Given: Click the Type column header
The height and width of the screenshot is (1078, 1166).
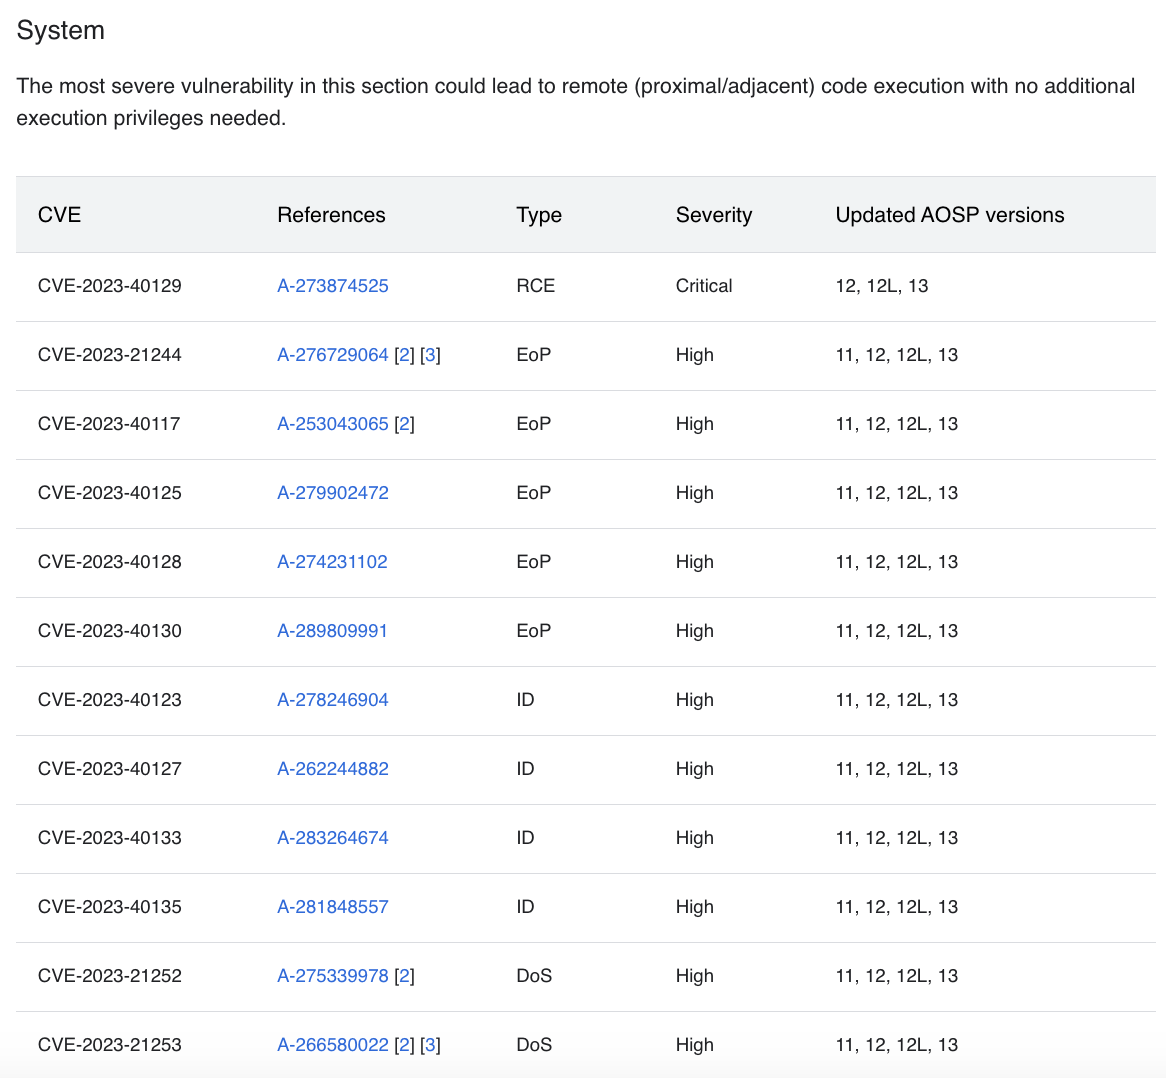Looking at the screenshot, I should tap(539, 215).
